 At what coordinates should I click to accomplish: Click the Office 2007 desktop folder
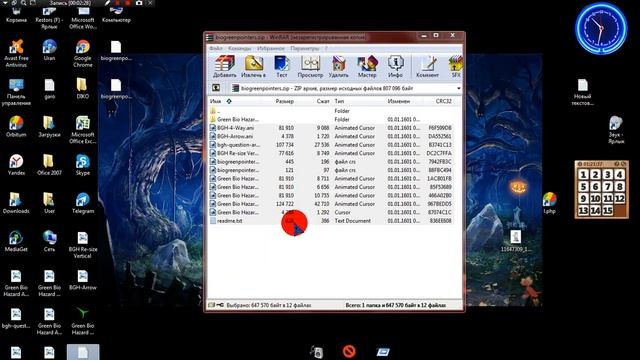click(x=49, y=165)
